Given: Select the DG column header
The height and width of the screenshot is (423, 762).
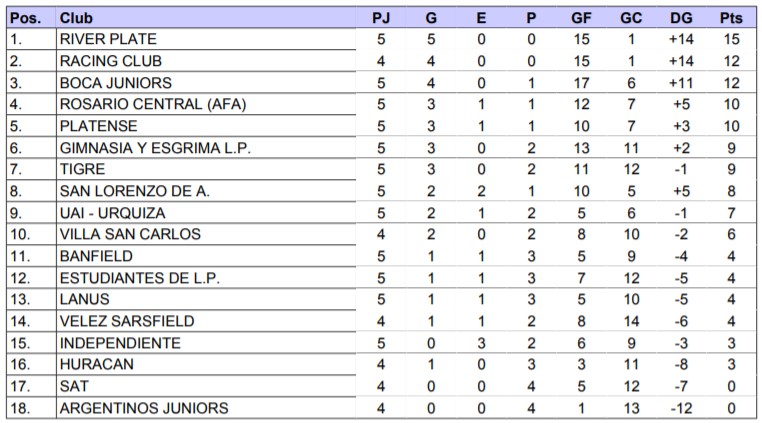Looking at the screenshot, I should coord(681,18).
